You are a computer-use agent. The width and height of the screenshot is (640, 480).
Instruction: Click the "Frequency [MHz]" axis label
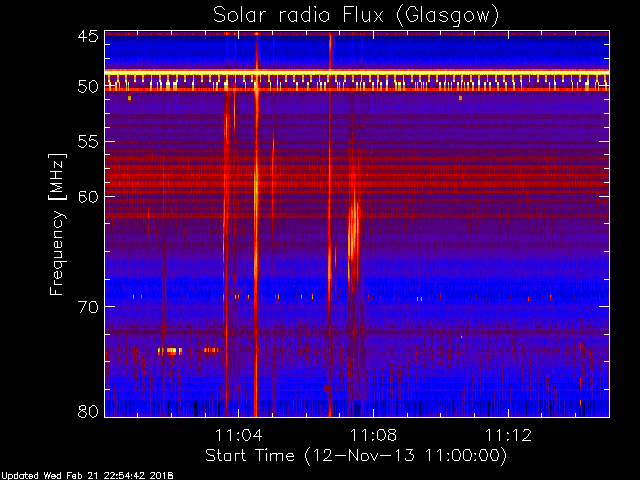coord(57,224)
